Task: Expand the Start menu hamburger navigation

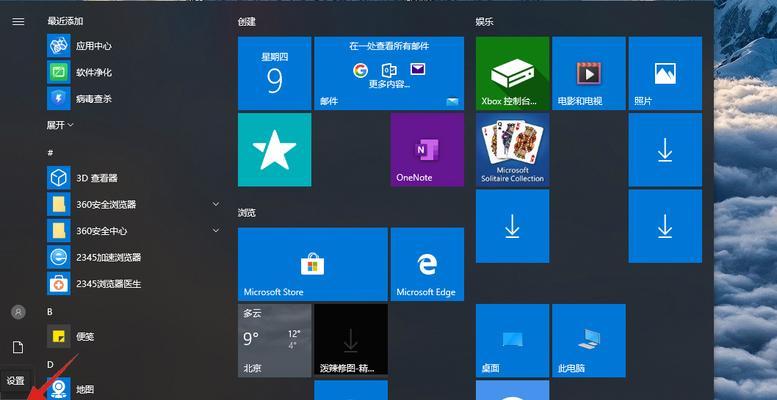Action: [18, 21]
